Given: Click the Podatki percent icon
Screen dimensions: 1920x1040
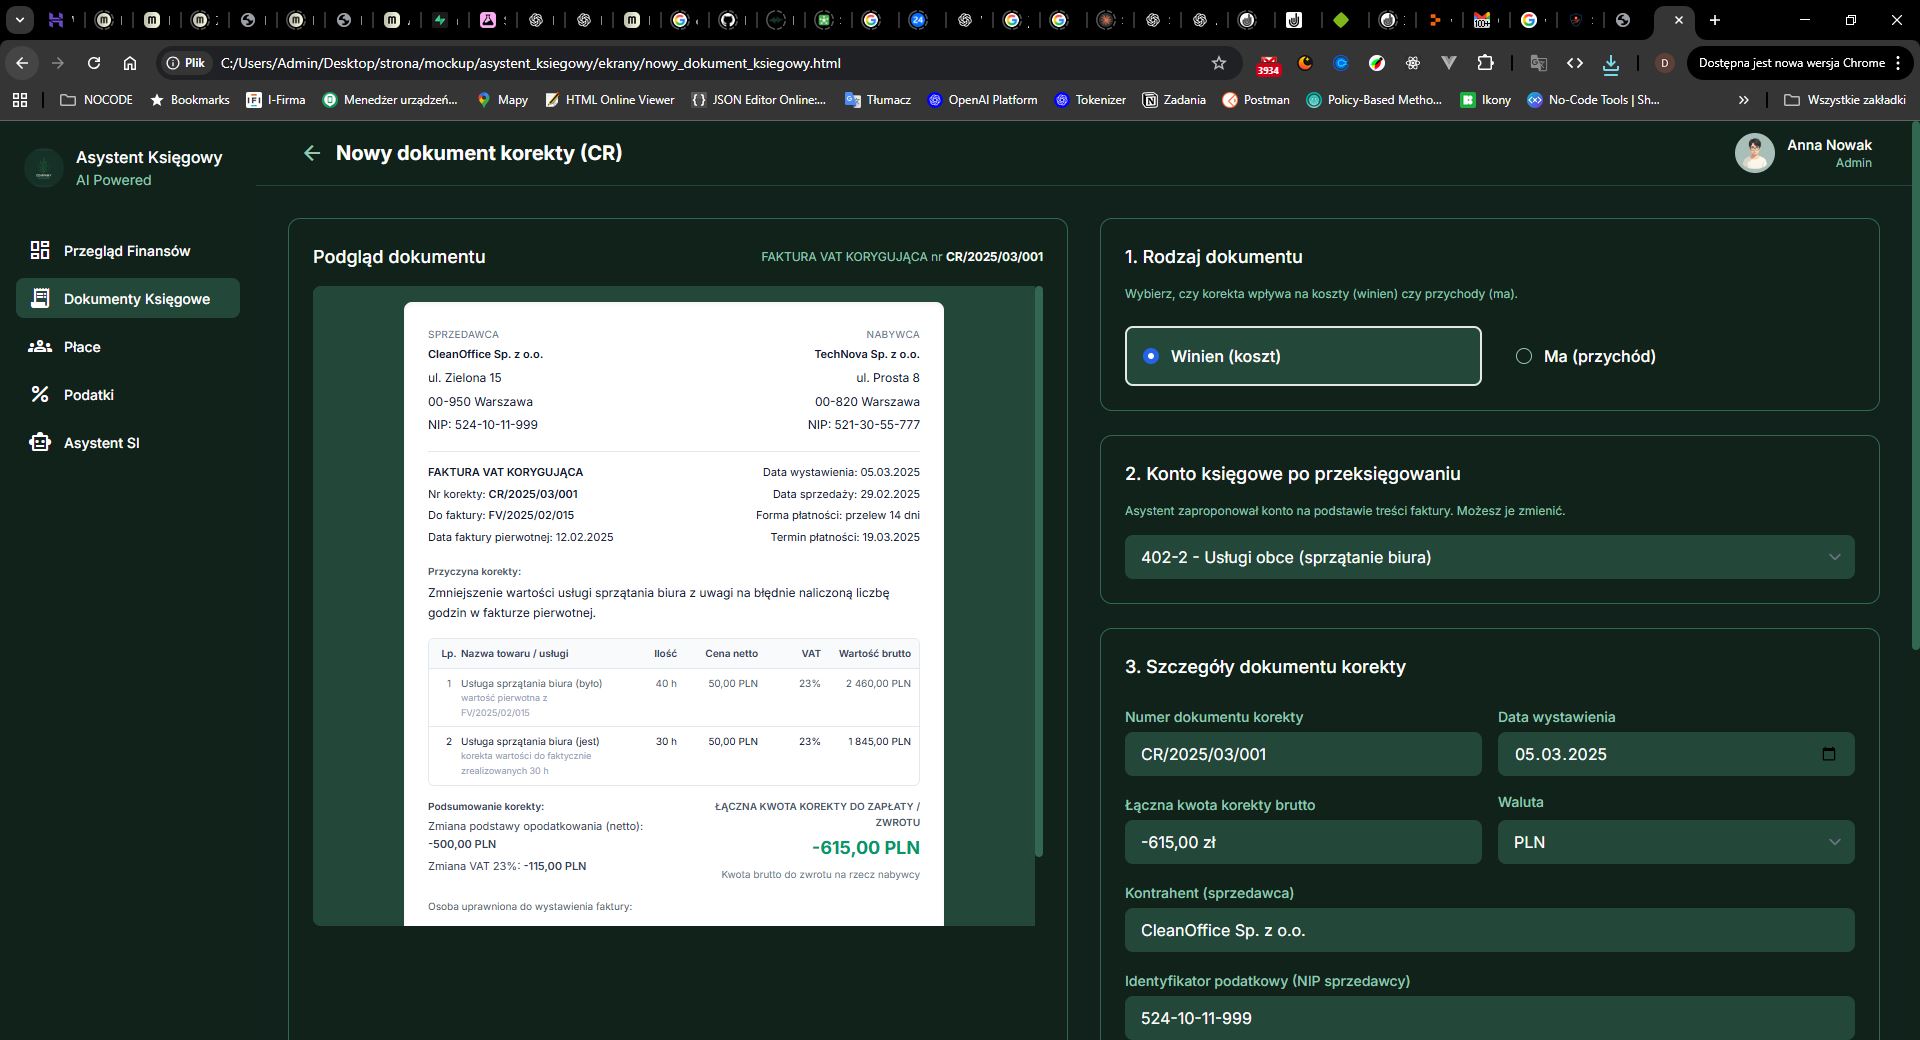Looking at the screenshot, I should (40, 394).
